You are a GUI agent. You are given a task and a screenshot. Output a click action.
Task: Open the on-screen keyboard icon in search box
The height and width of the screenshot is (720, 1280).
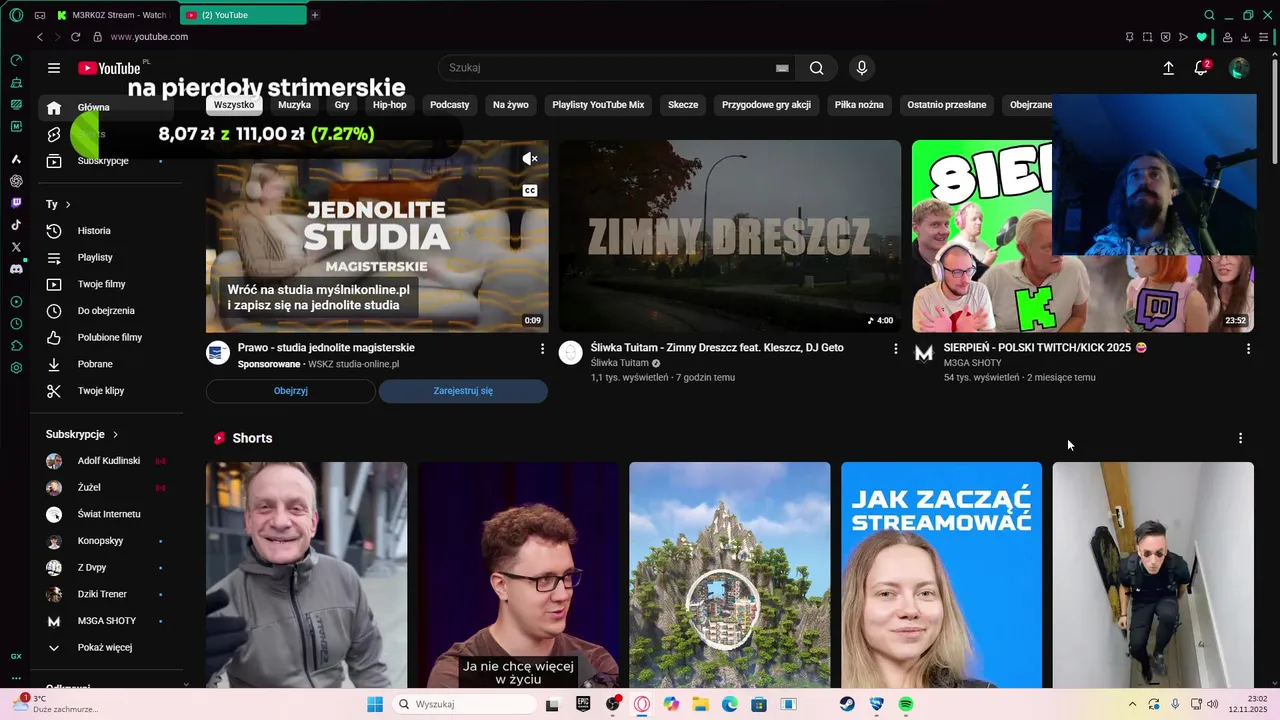782,68
